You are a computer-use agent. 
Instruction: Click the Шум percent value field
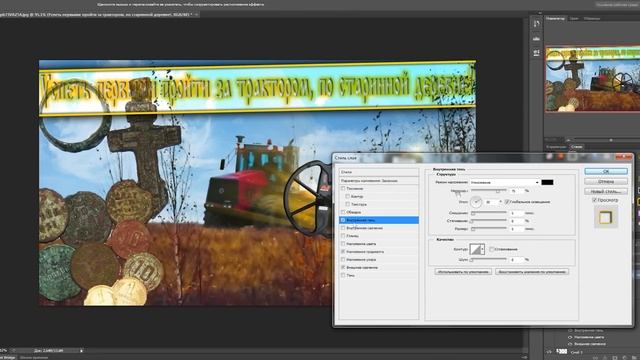pos(516,260)
